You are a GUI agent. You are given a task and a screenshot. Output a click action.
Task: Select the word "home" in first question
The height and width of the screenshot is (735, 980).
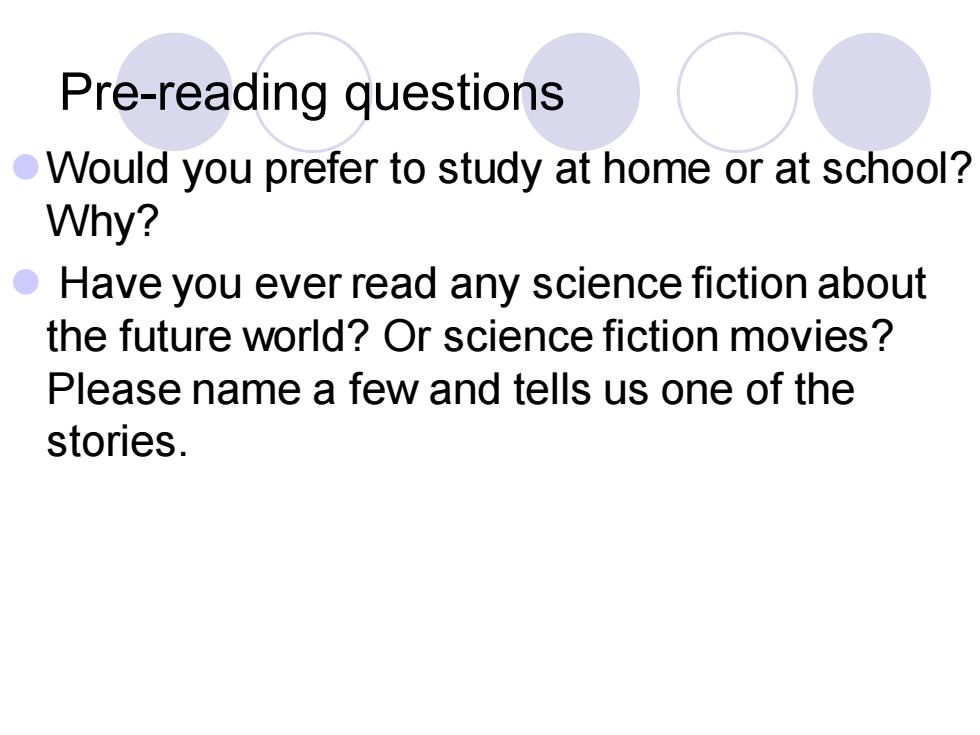point(657,169)
